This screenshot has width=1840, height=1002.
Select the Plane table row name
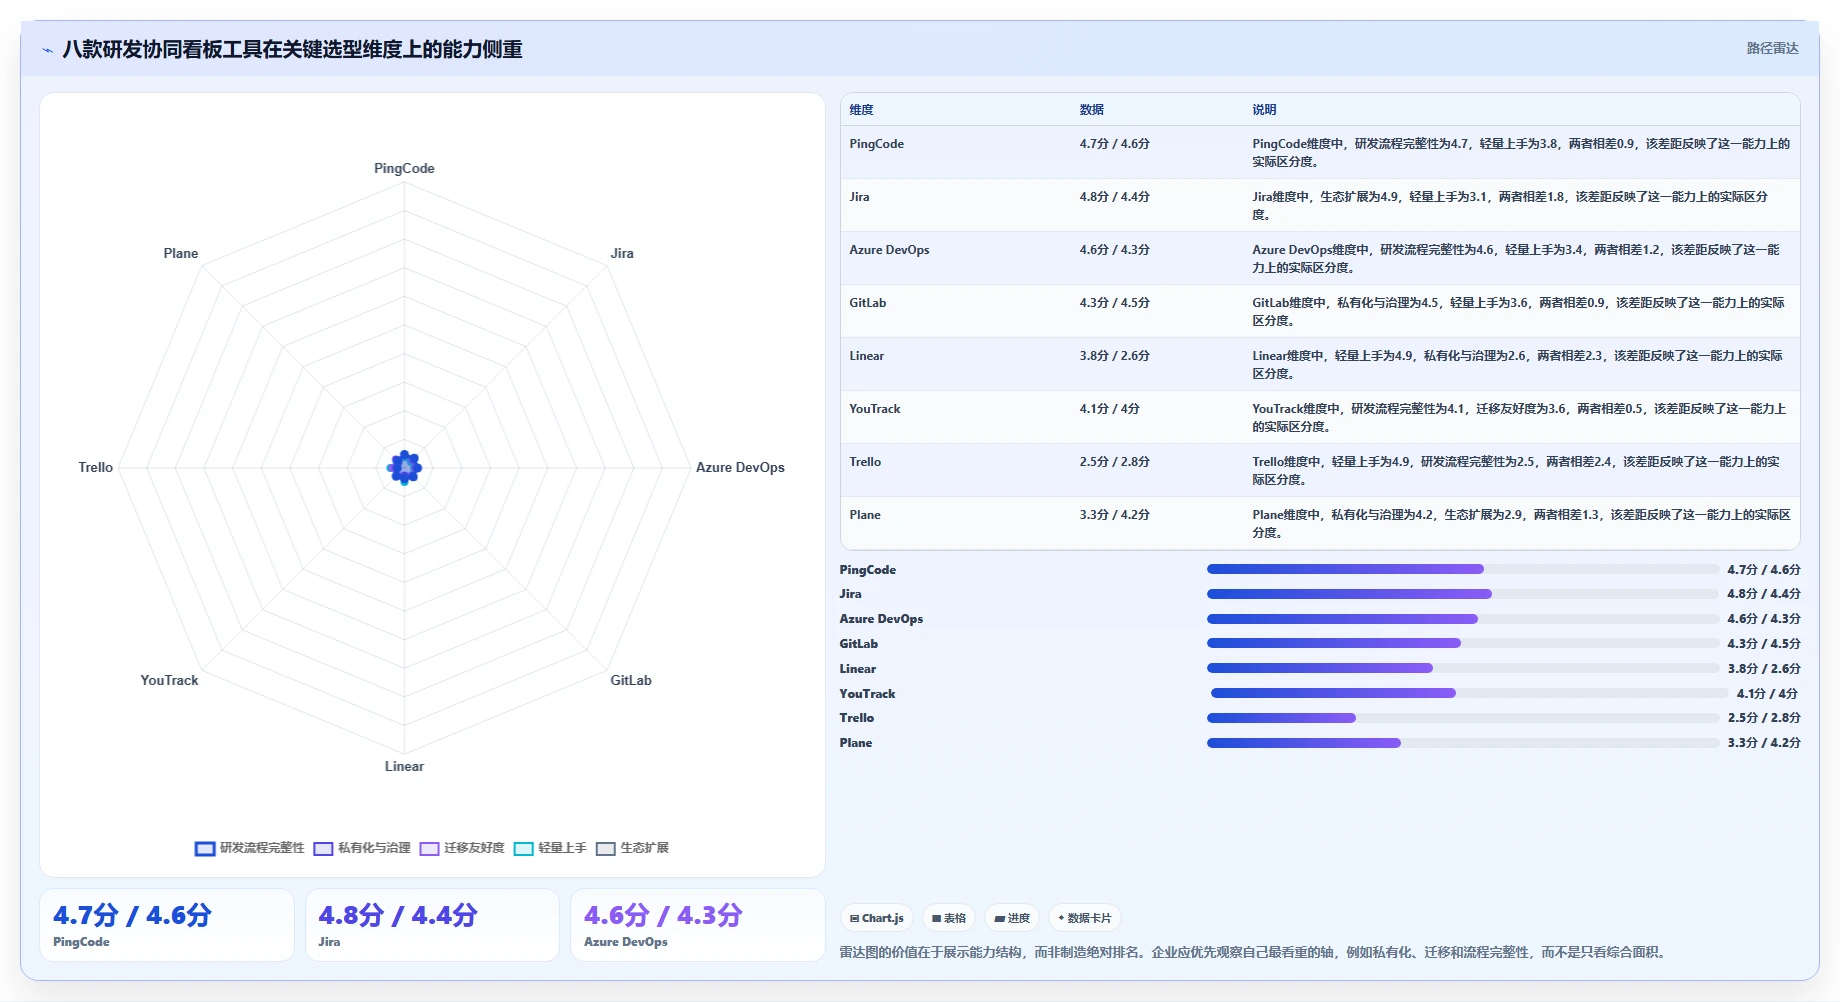pos(865,515)
